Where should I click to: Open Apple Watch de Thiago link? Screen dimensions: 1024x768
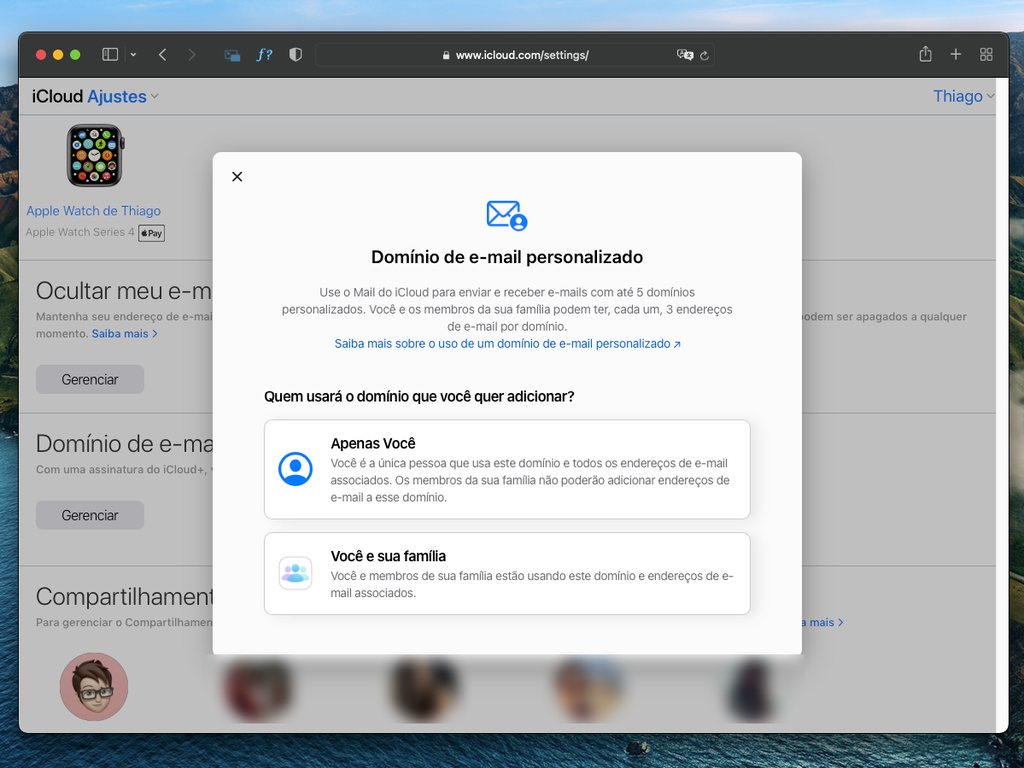click(93, 211)
